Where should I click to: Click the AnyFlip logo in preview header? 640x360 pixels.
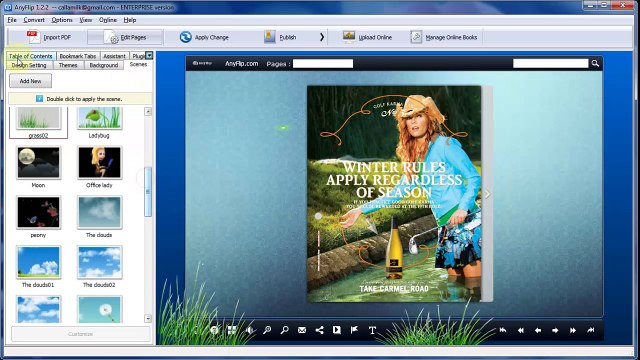[202, 63]
